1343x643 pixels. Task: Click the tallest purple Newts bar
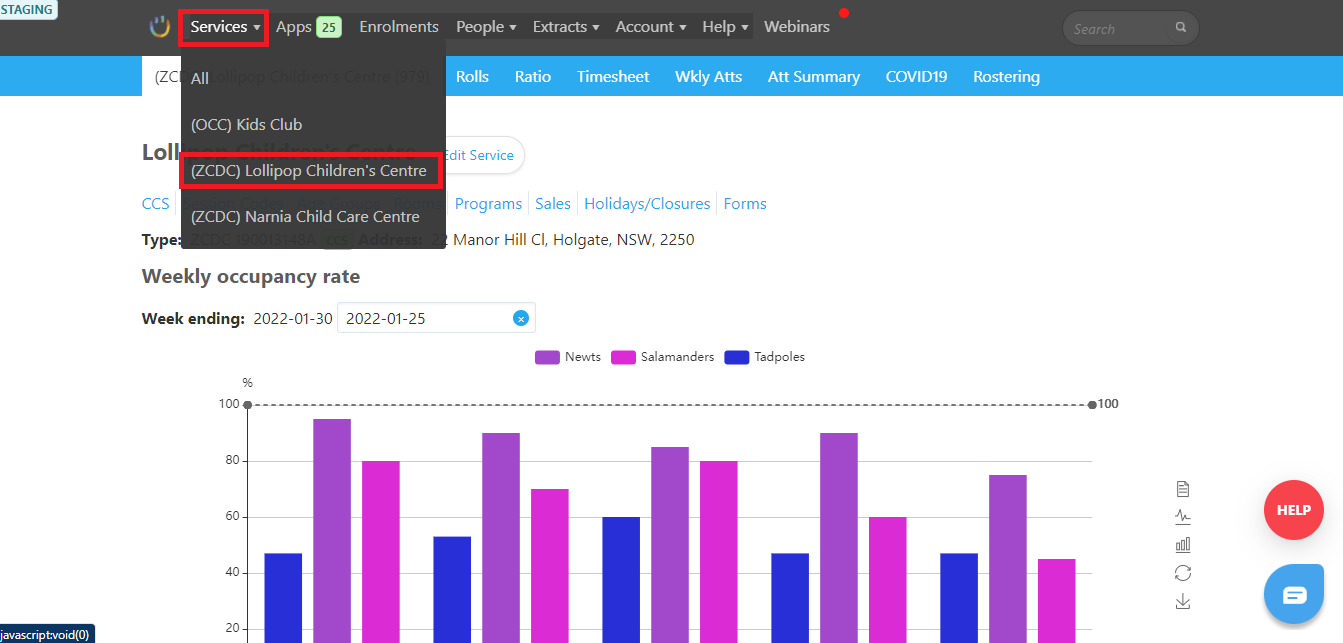point(332,531)
